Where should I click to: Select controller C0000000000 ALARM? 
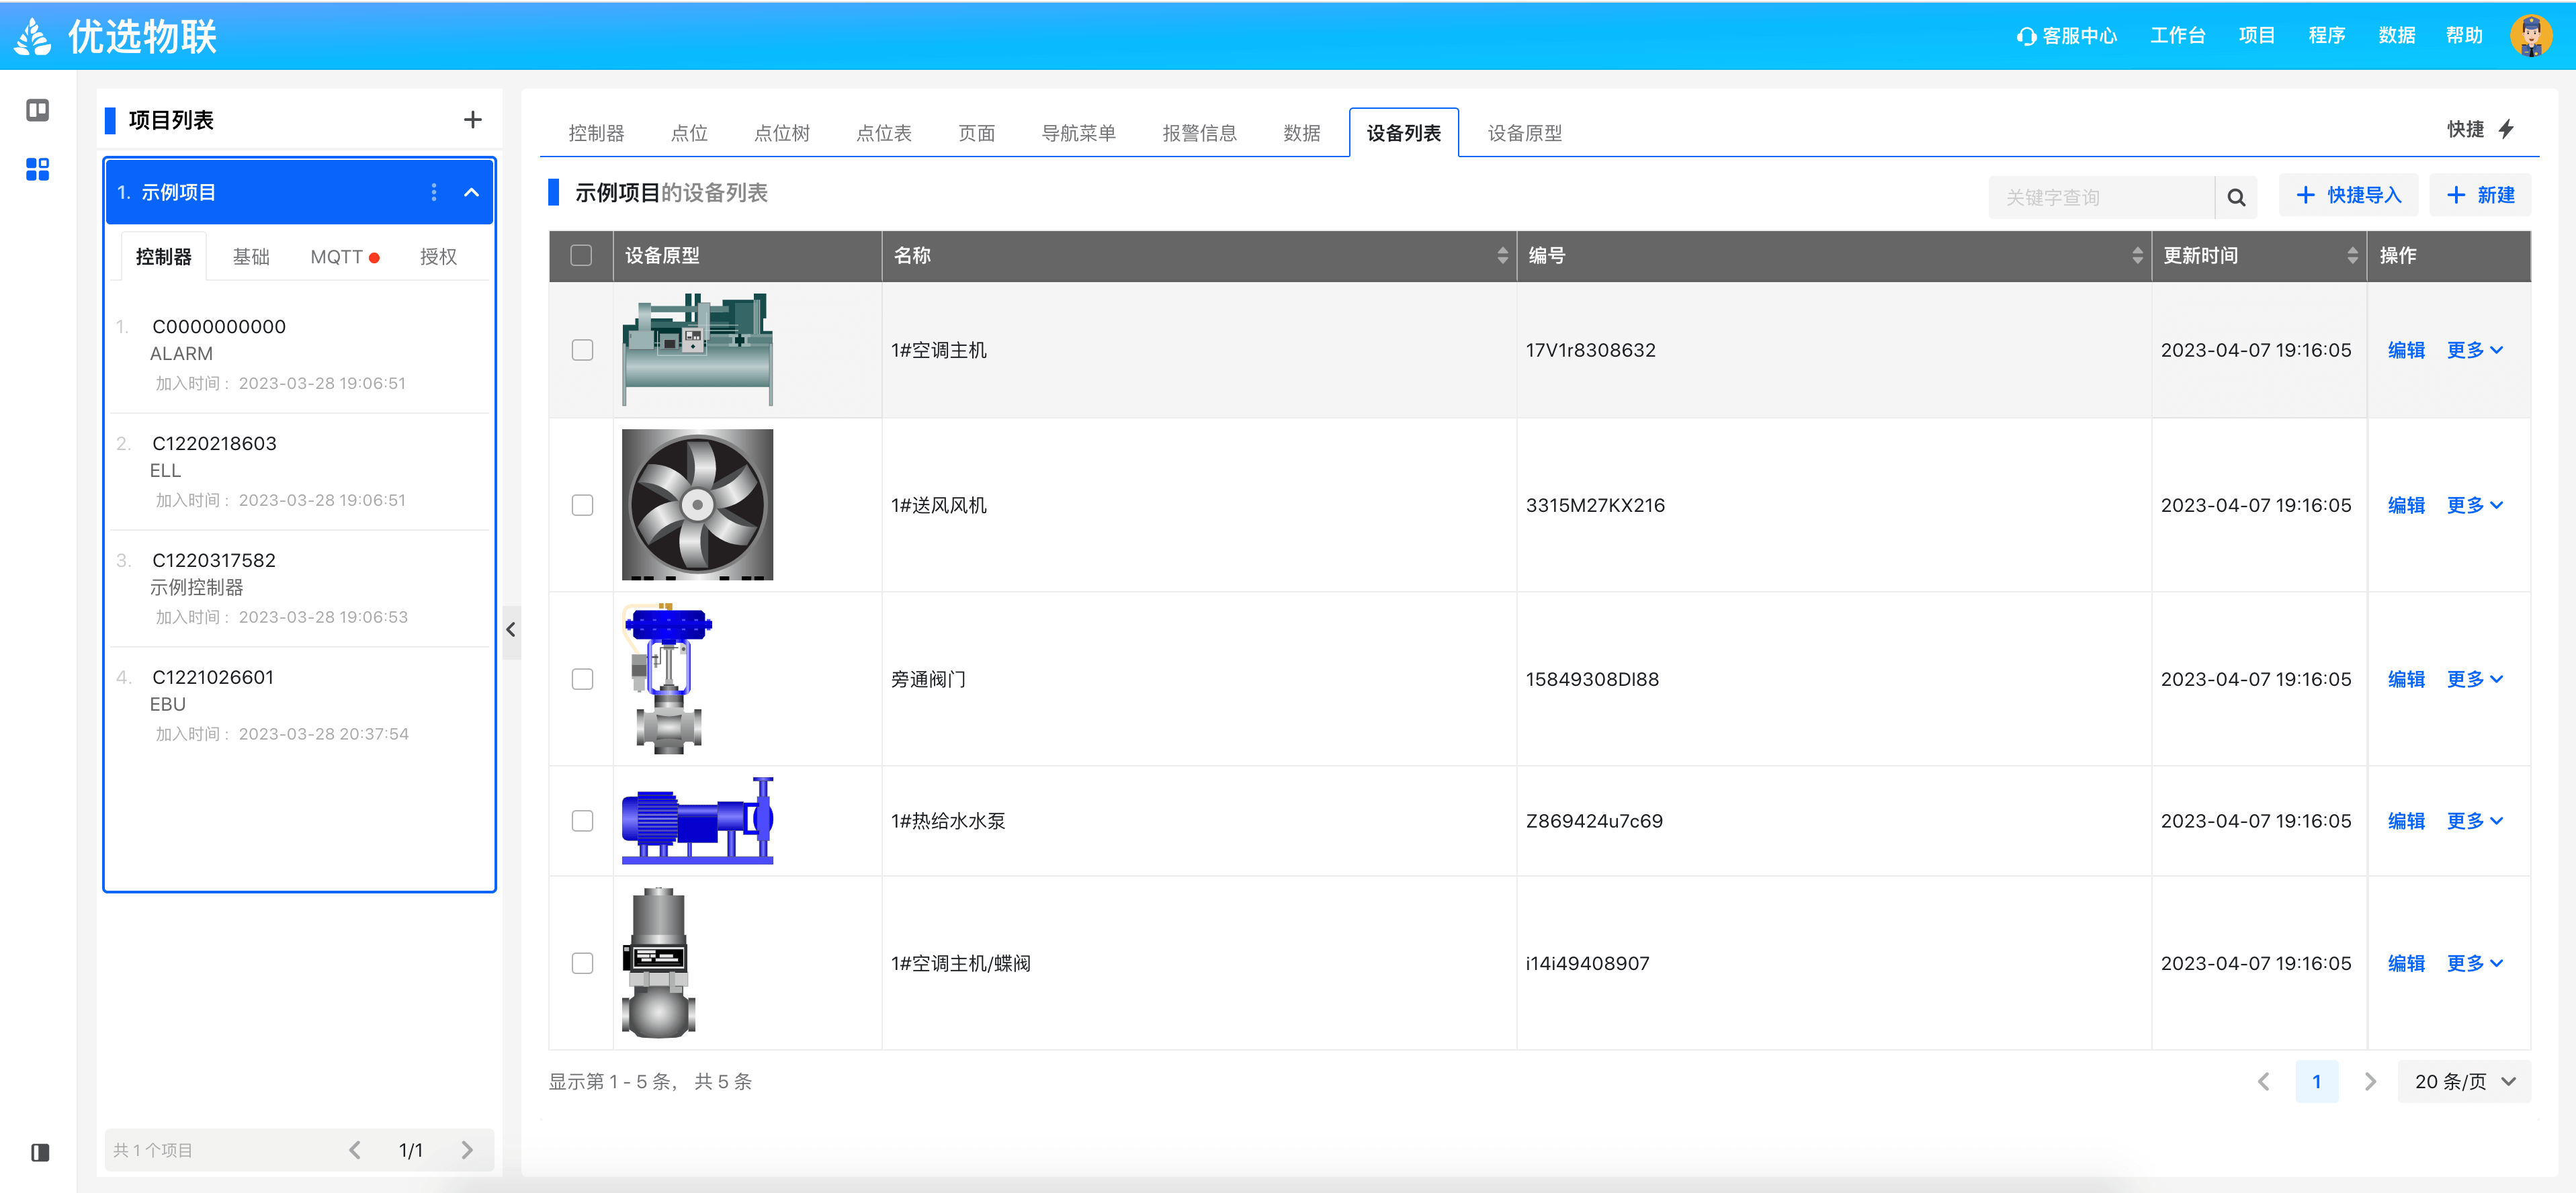tap(300, 354)
